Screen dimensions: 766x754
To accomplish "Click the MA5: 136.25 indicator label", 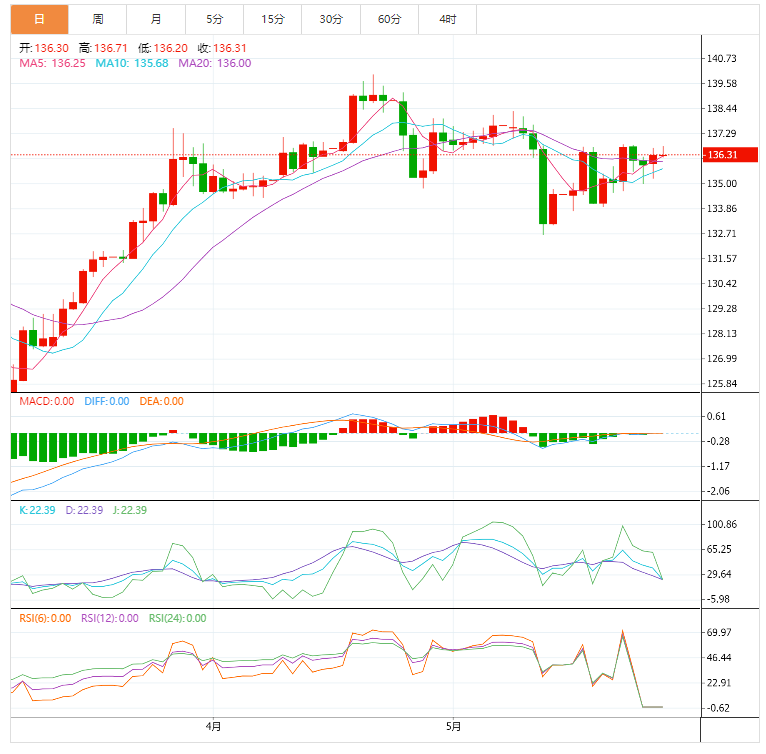I will [52, 64].
